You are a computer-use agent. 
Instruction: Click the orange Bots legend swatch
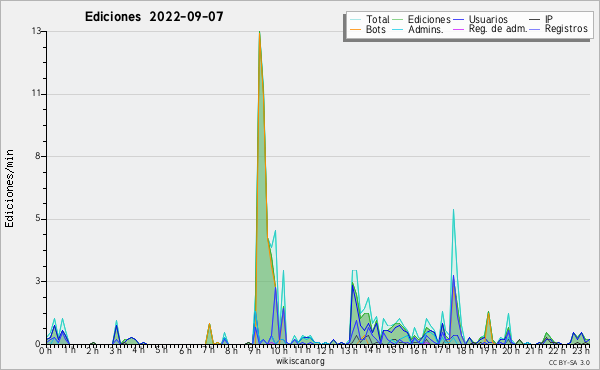click(x=355, y=29)
